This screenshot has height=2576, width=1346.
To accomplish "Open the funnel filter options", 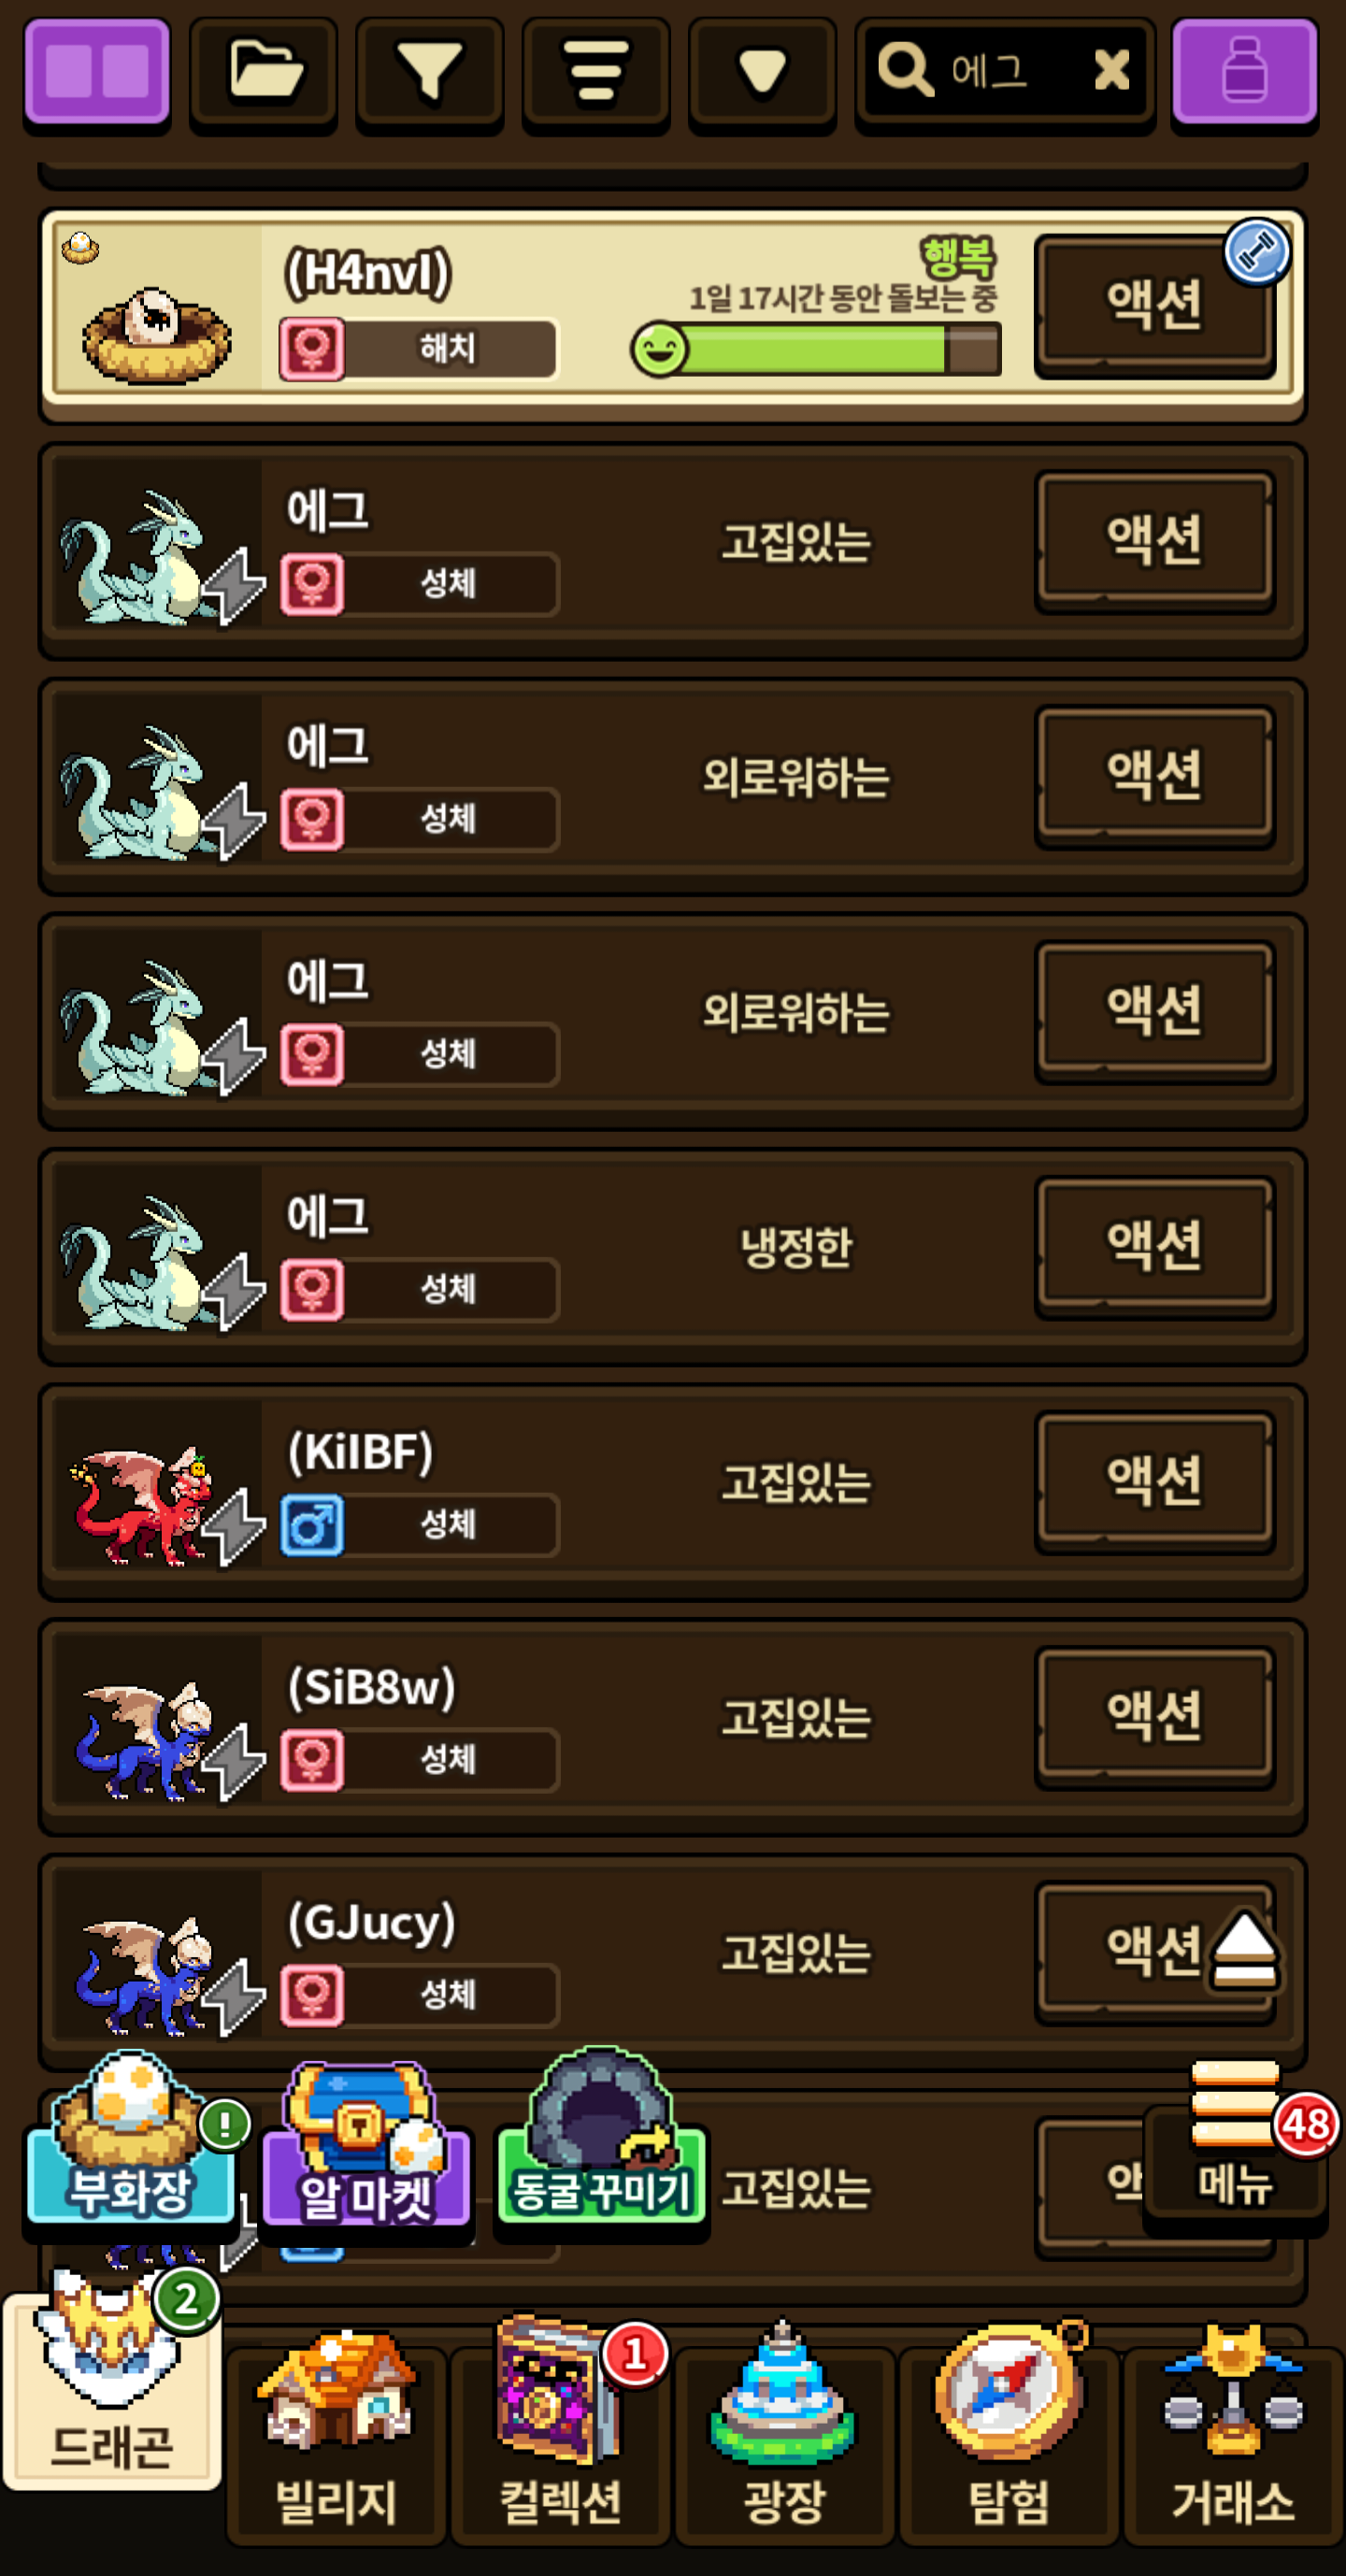I will (x=430, y=72).
